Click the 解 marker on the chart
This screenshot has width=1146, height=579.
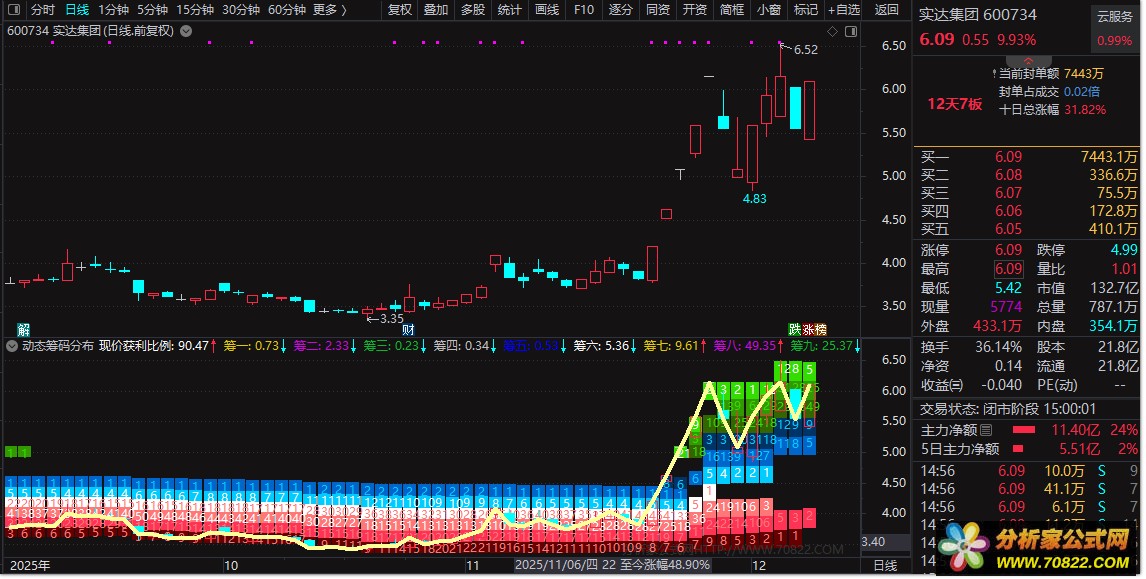click(23, 329)
